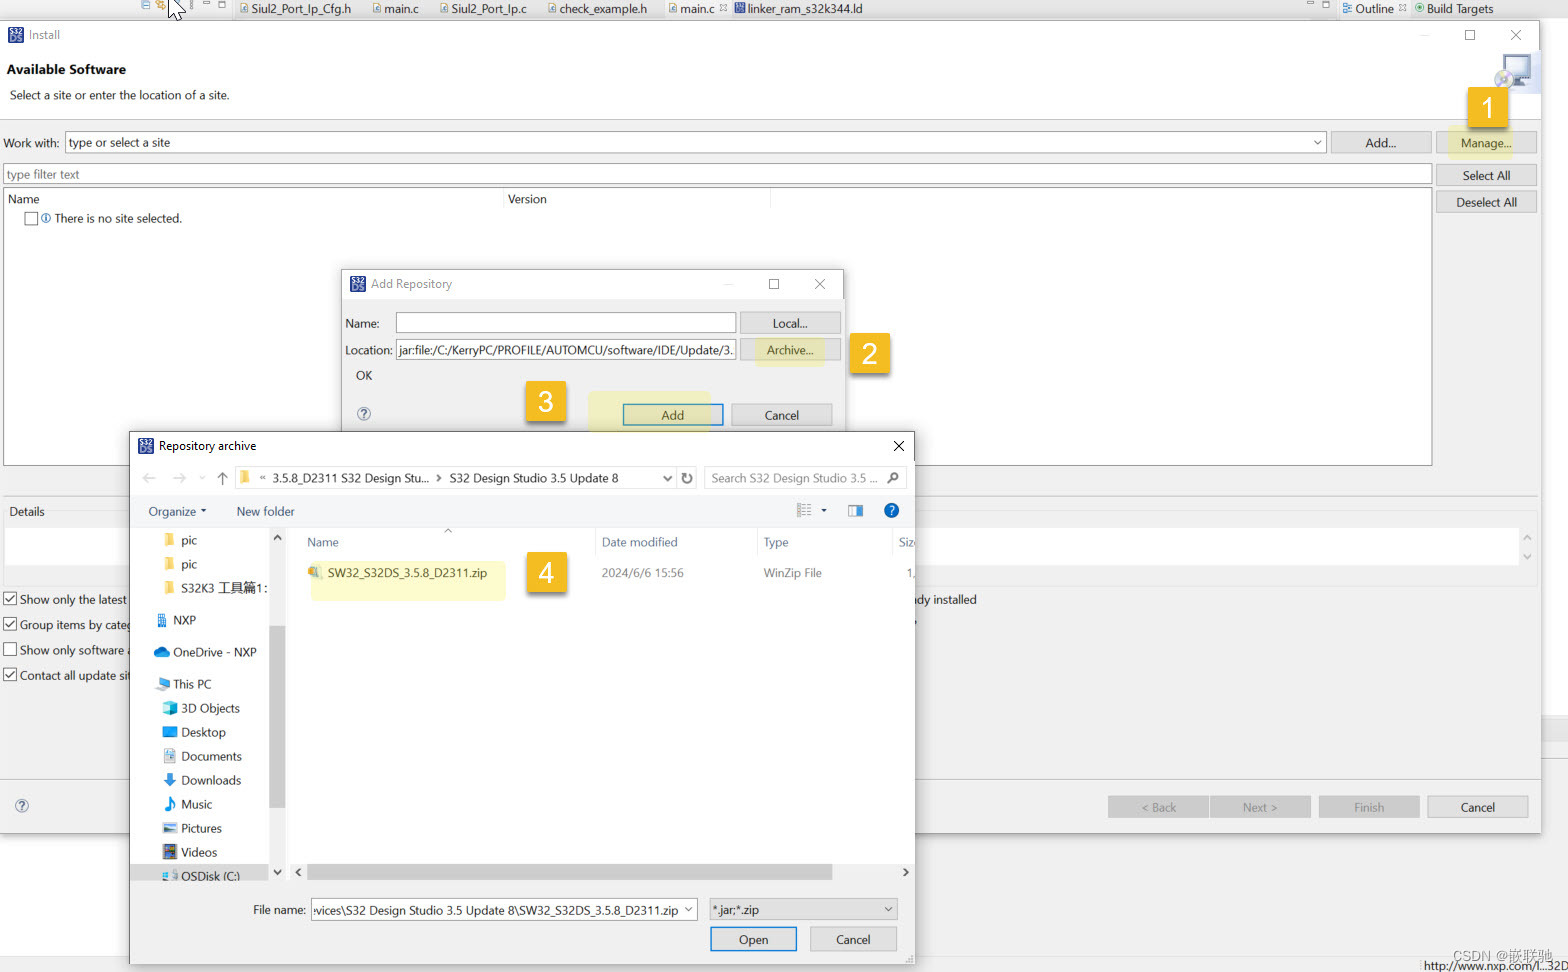
Task: Click the refresh icon in address bar
Action: tap(687, 478)
